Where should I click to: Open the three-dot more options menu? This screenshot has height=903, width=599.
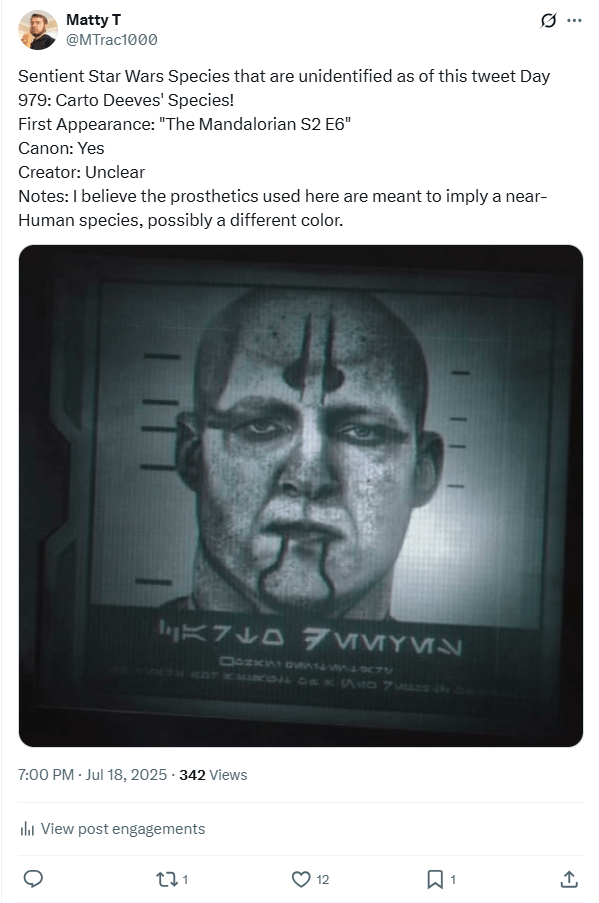point(574,21)
